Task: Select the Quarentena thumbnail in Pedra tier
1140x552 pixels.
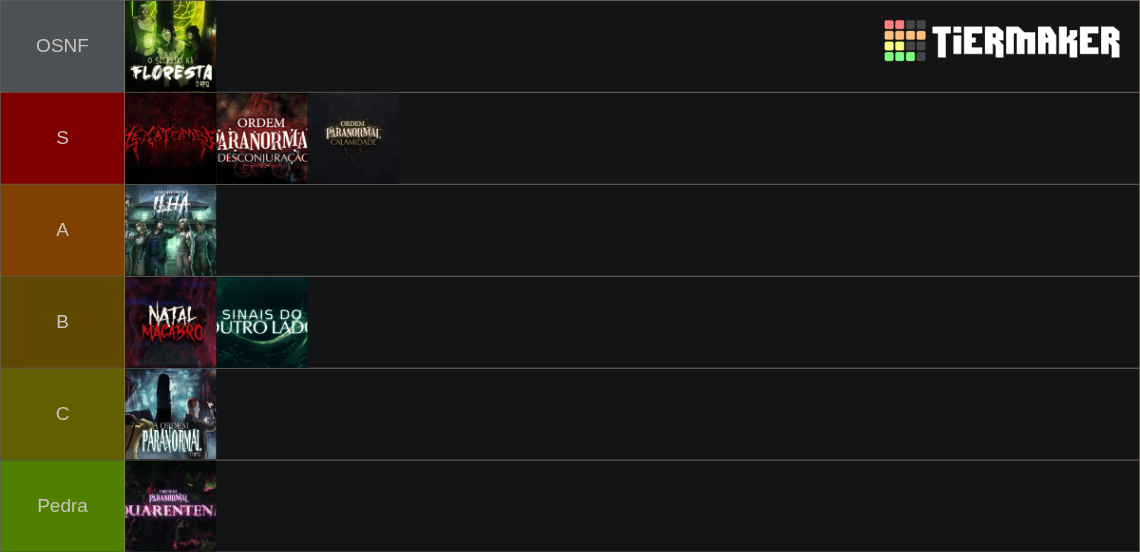Action: click(x=171, y=506)
